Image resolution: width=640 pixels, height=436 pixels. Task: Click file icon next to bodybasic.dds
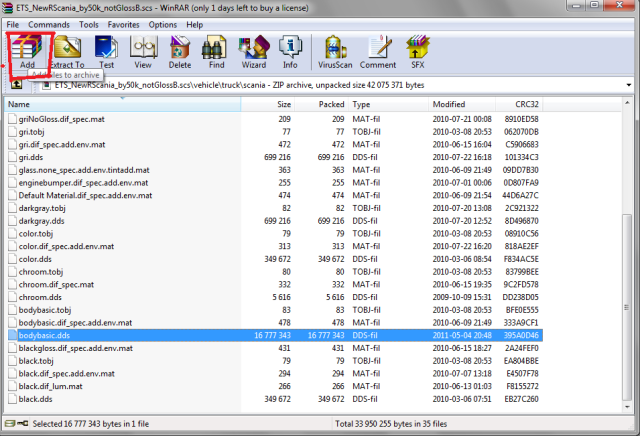coord(12,335)
